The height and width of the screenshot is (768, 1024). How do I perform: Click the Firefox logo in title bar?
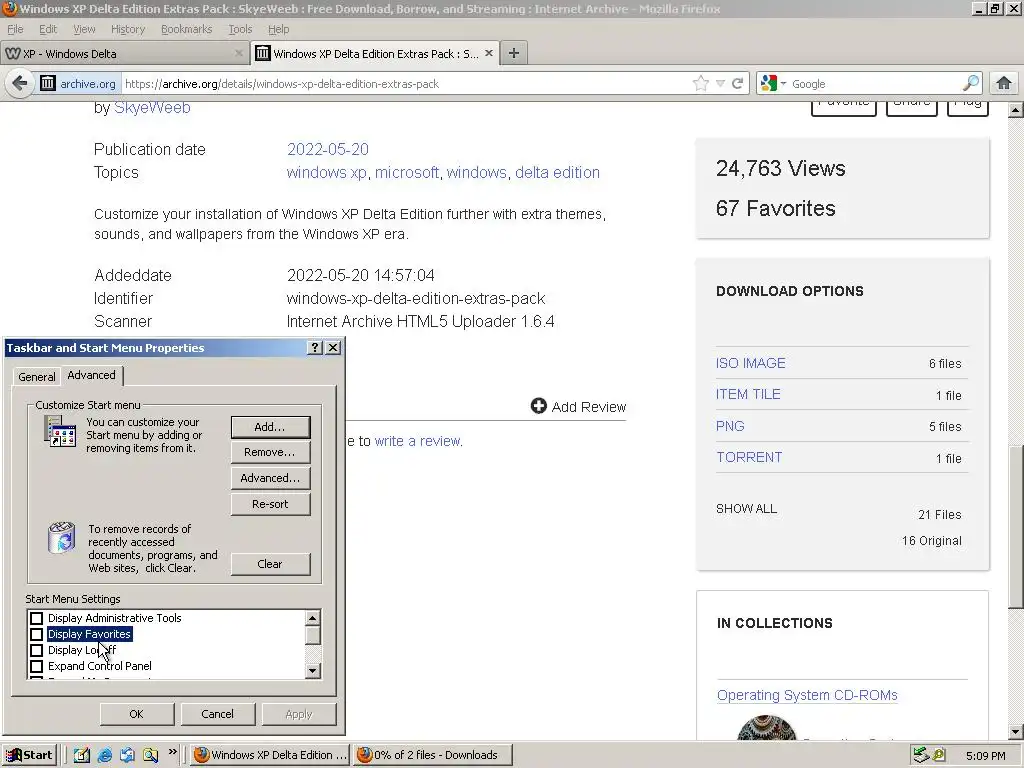pyautogui.click(x=9, y=8)
